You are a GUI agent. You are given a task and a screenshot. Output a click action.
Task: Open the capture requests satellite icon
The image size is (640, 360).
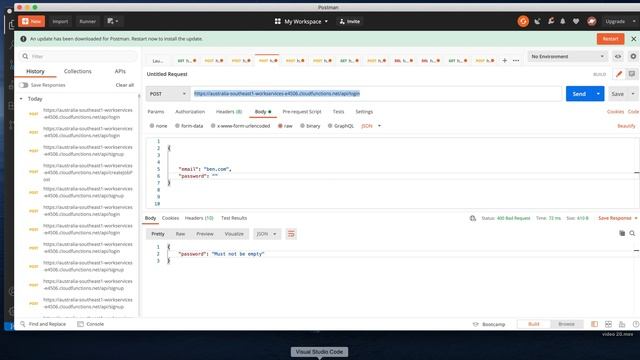point(537,21)
